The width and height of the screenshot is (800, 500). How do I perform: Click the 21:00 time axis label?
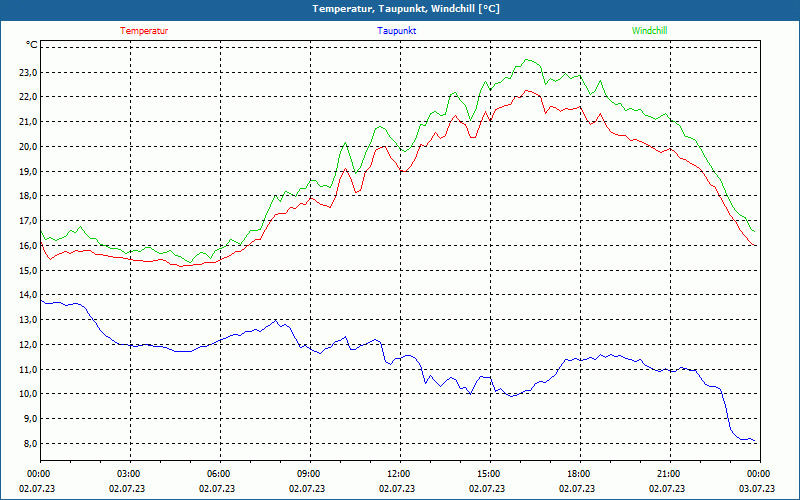click(x=670, y=474)
